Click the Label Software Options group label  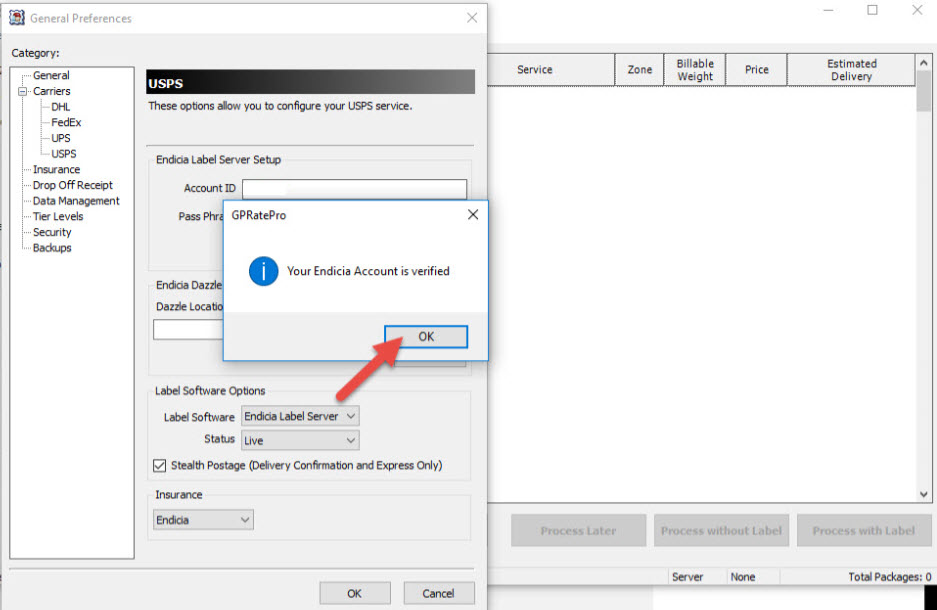pyautogui.click(x=210, y=391)
